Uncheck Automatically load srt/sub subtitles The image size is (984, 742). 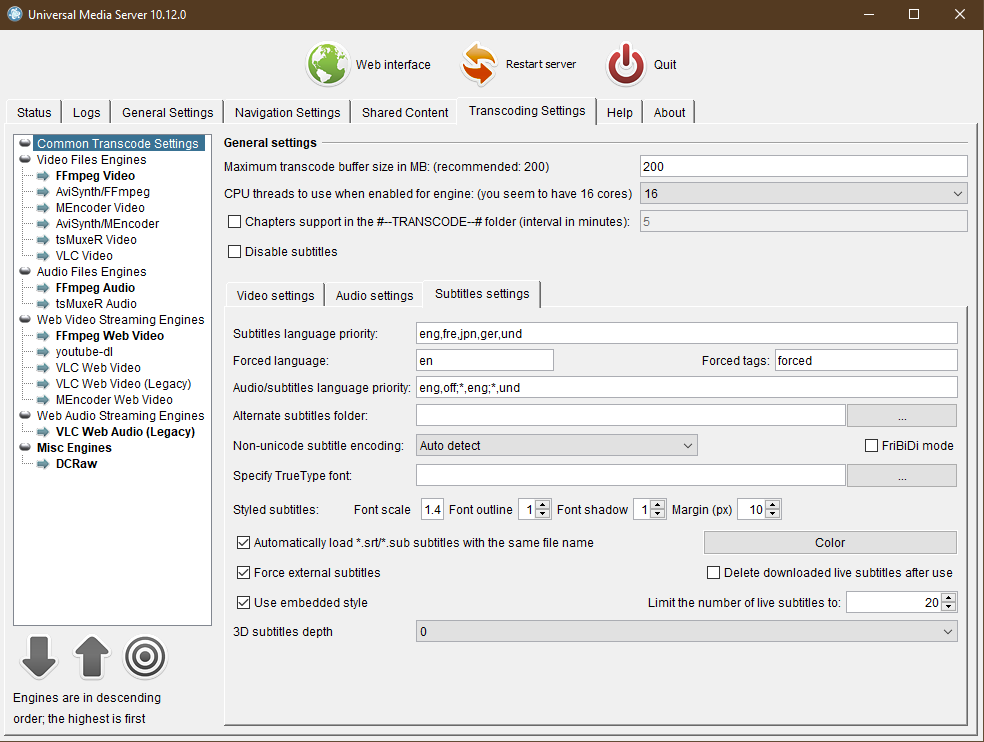tap(243, 542)
